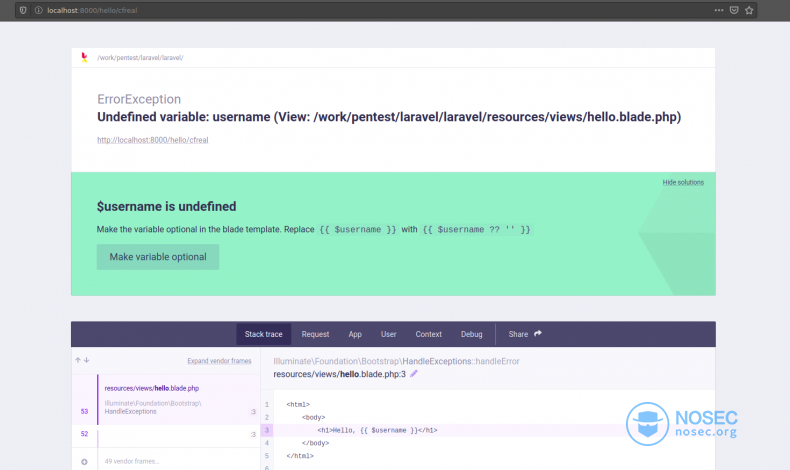Screen dimensions: 790x470
Task: Switch to the Debug tab
Action: pyautogui.click(x=472, y=334)
